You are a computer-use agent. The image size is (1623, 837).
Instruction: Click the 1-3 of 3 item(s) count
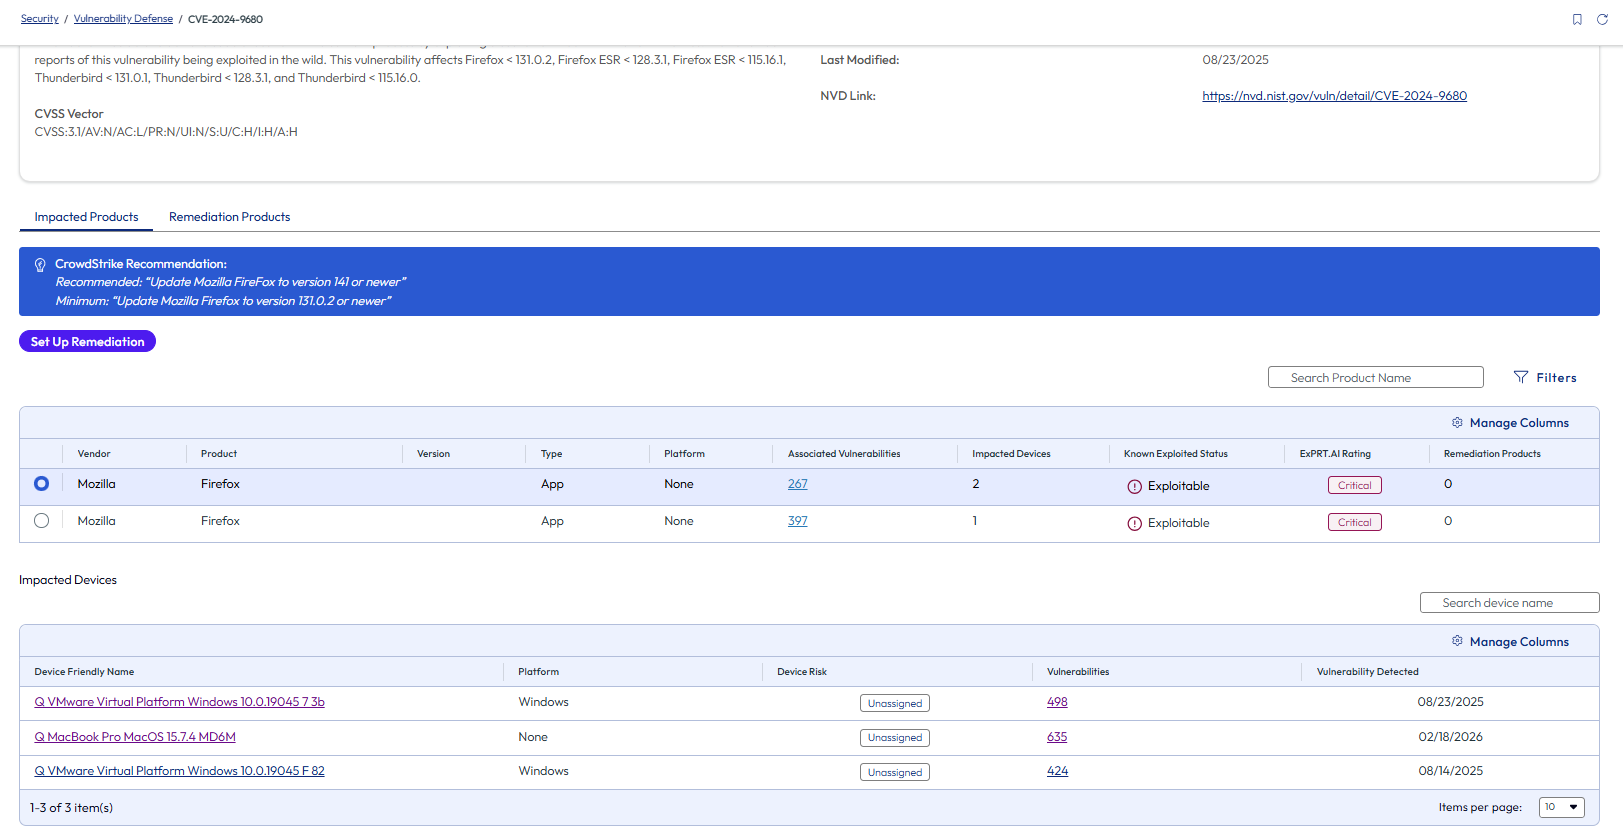click(71, 808)
